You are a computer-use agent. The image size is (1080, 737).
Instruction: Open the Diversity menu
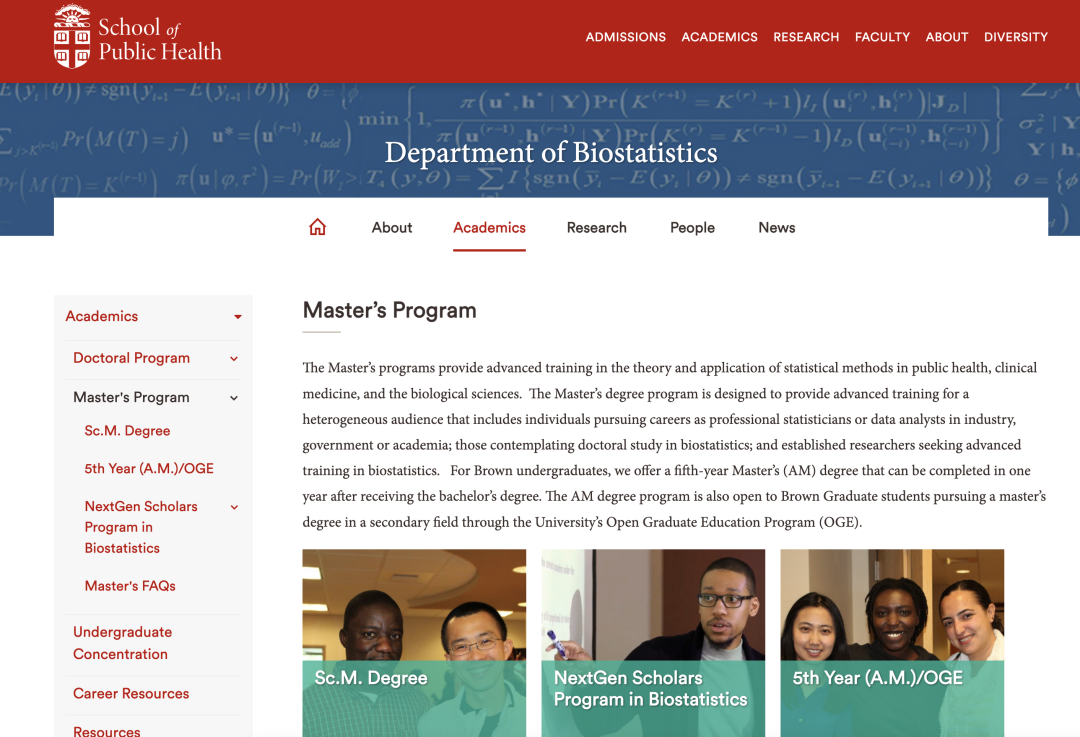1015,37
